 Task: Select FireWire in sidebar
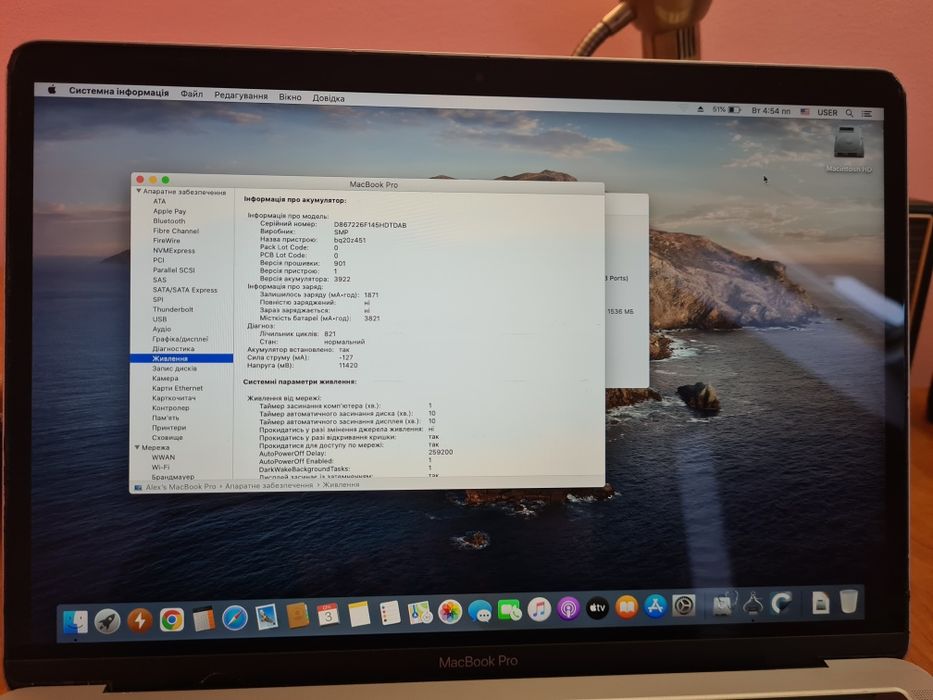(167, 240)
